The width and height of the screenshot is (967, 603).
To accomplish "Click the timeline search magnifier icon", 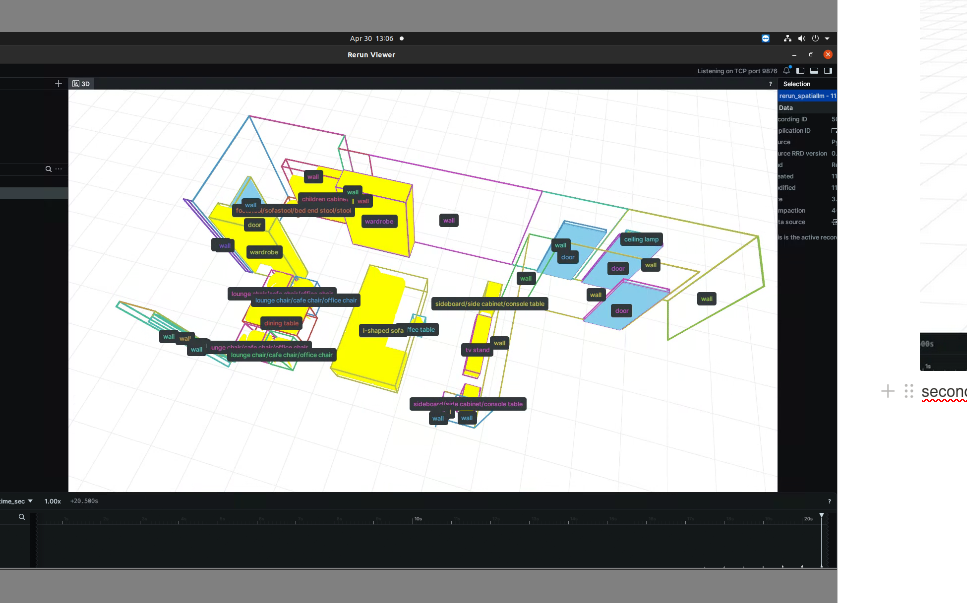I will click(x=22, y=517).
